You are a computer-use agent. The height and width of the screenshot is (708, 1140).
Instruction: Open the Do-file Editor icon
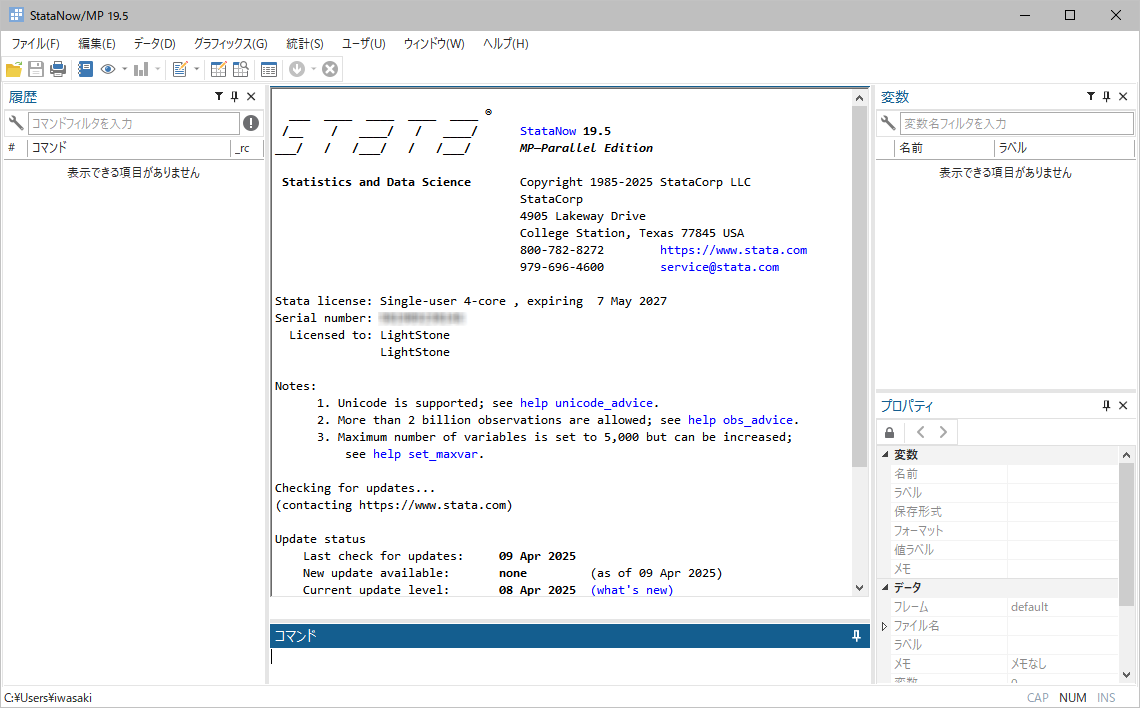coord(180,69)
